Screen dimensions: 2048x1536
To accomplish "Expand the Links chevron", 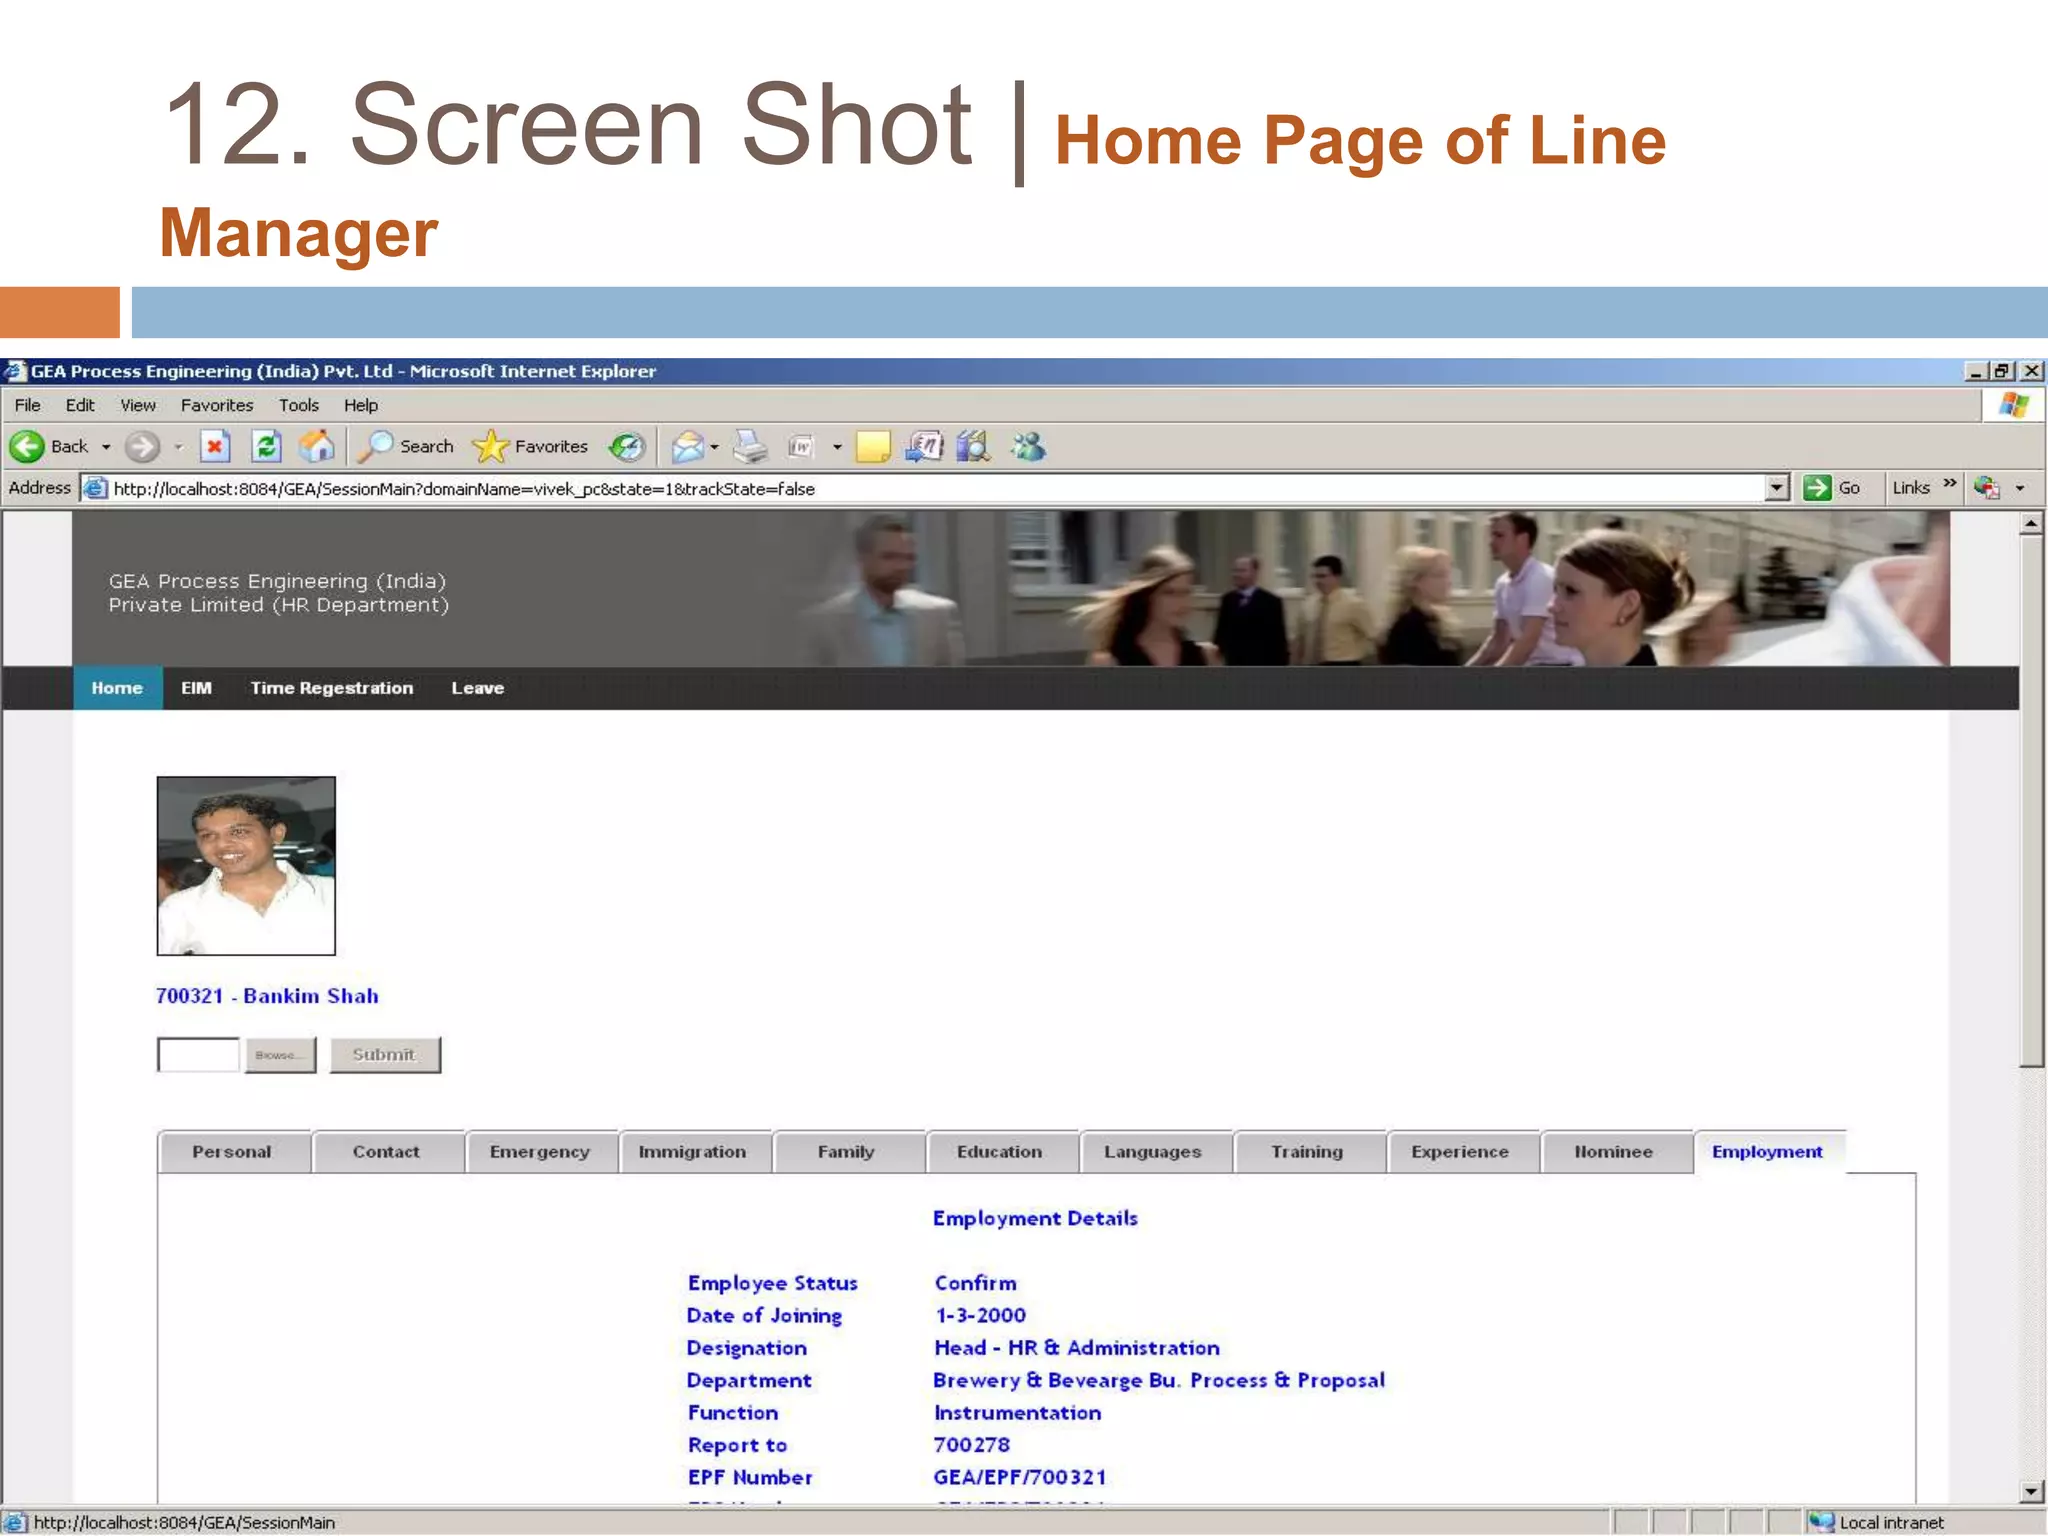I will pyautogui.click(x=1949, y=484).
